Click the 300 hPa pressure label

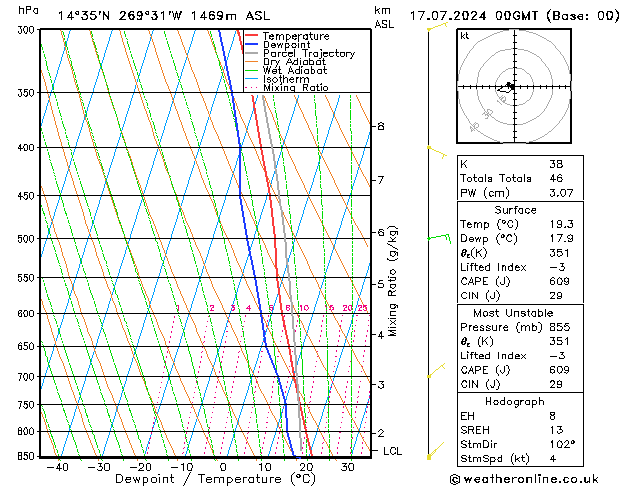click(x=28, y=30)
